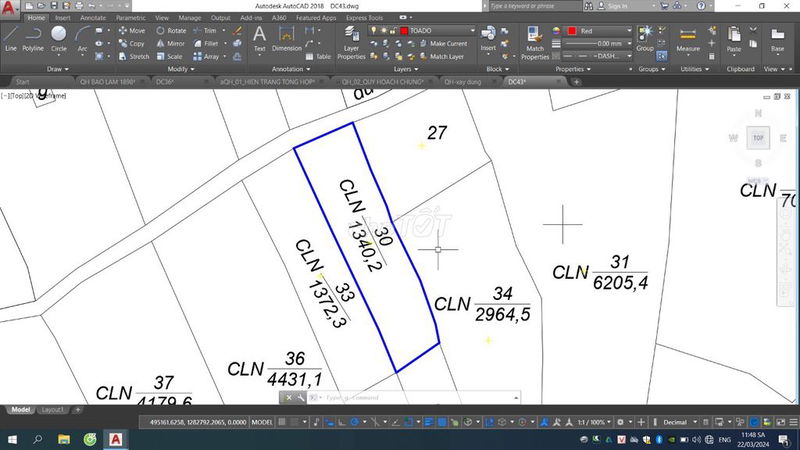Click the Match Properties icon
The image size is (800, 450).
tap(535, 40)
